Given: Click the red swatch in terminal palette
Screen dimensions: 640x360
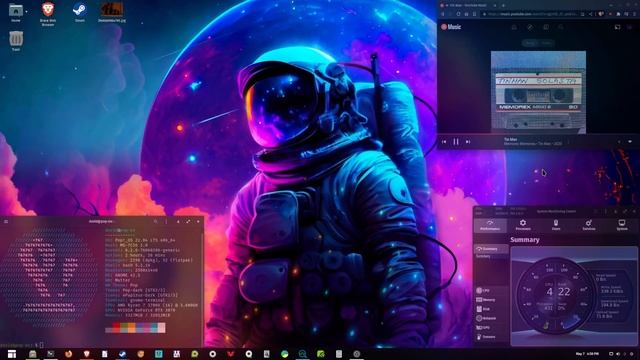Looking at the screenshot, I should click(x=116, y=328).
